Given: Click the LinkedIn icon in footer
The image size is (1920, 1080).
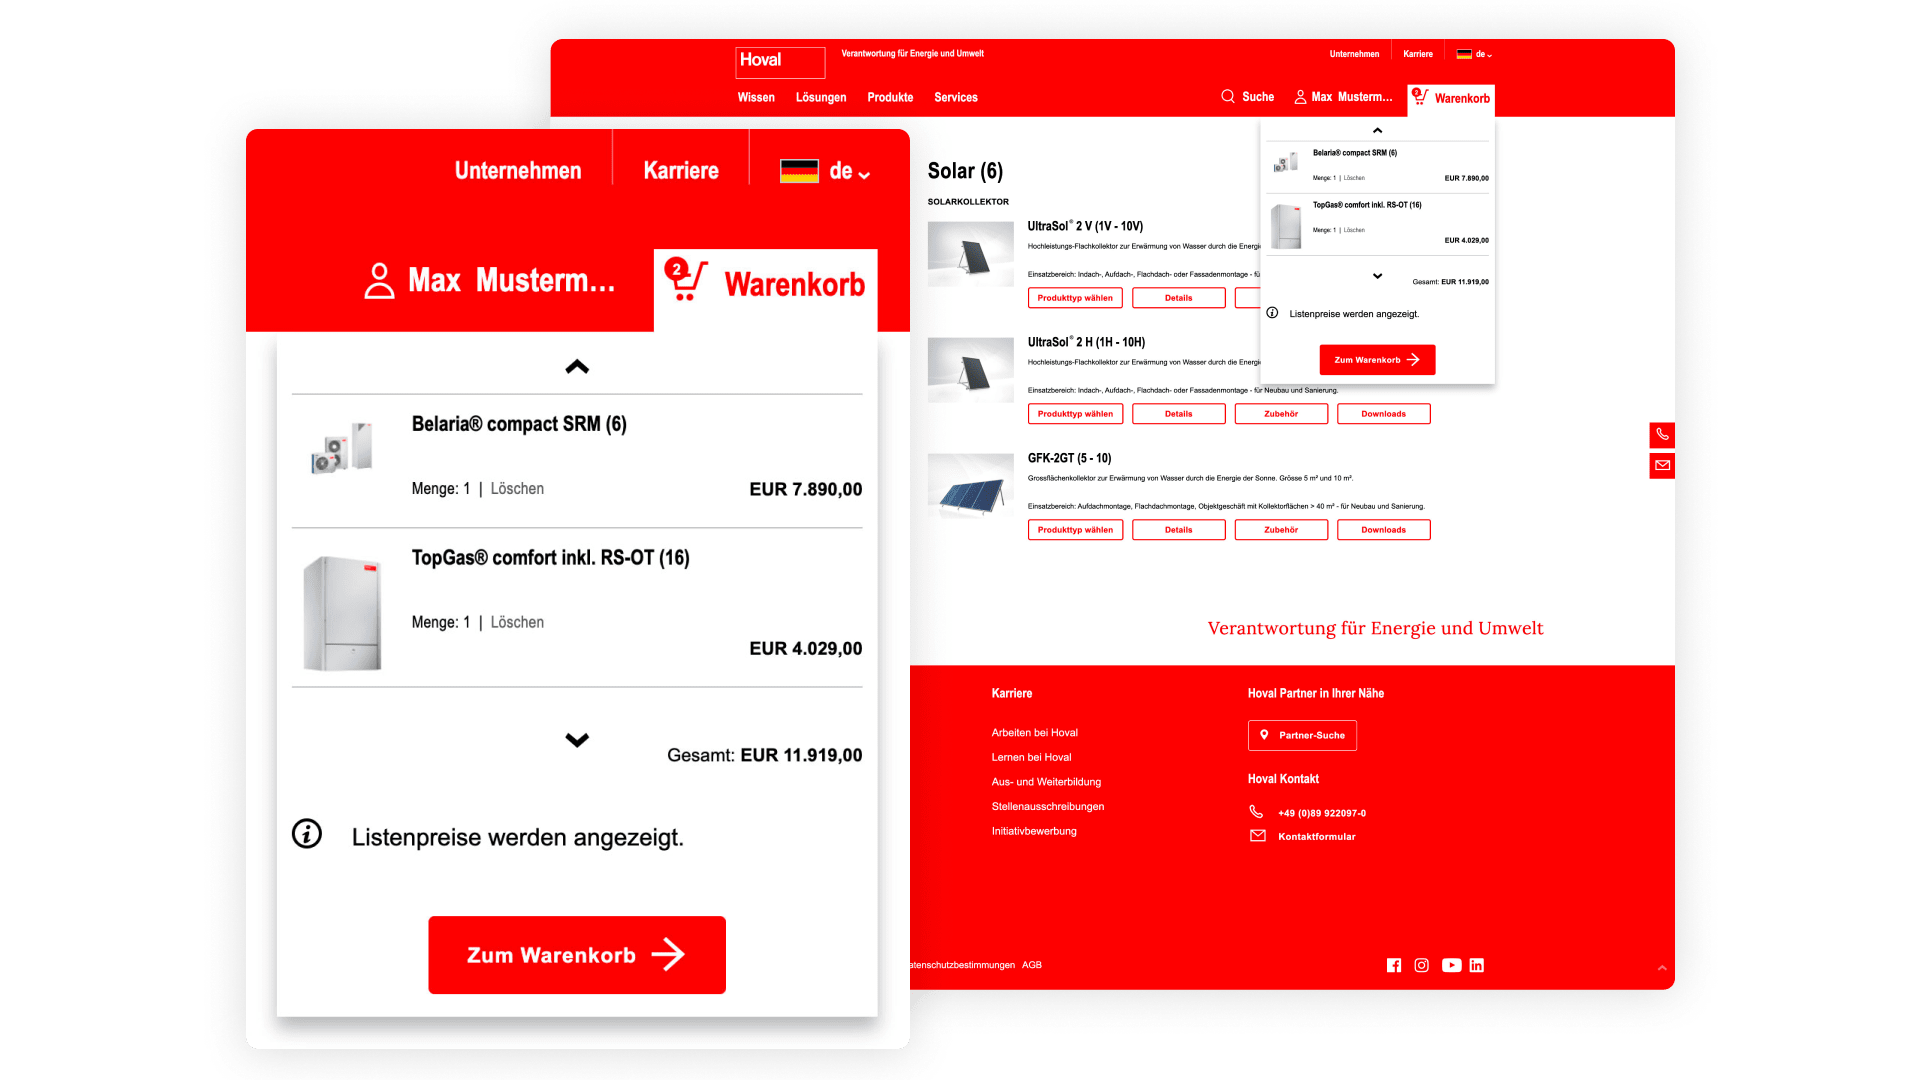Looking at the screenshot, I should (x=1476, y=964).
